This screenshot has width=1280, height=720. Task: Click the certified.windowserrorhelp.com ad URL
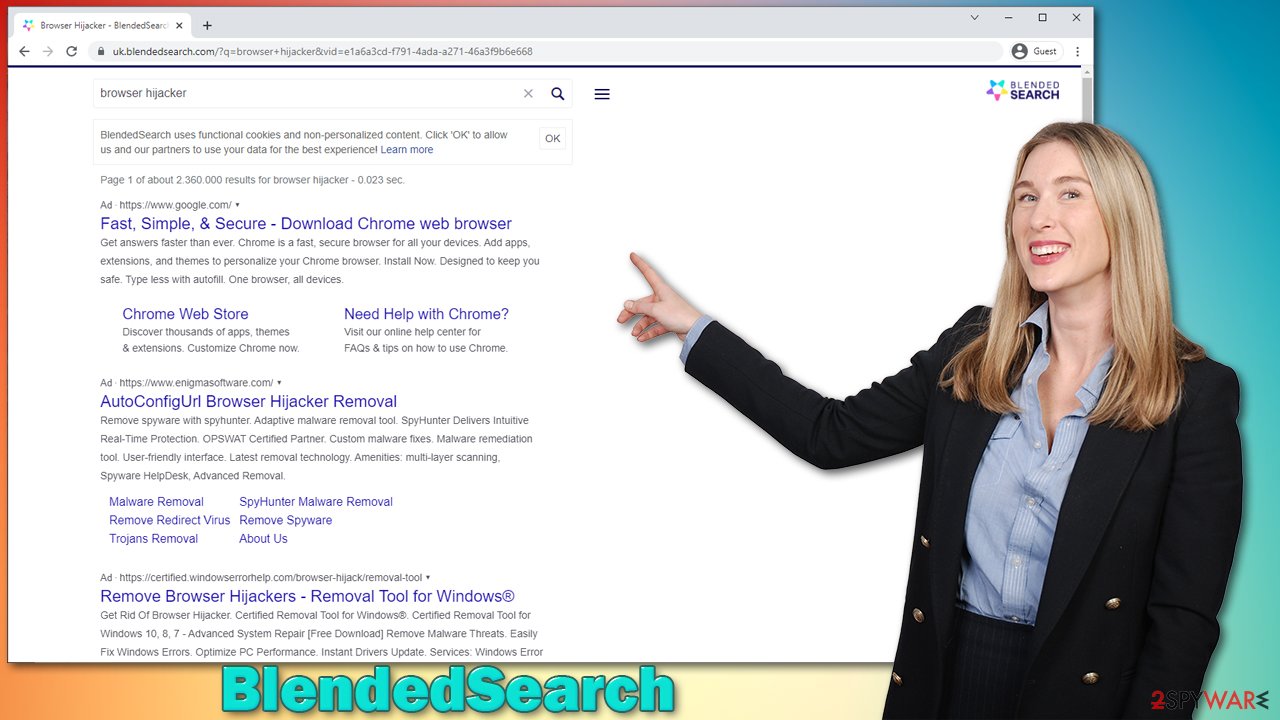tap(271, 578)
